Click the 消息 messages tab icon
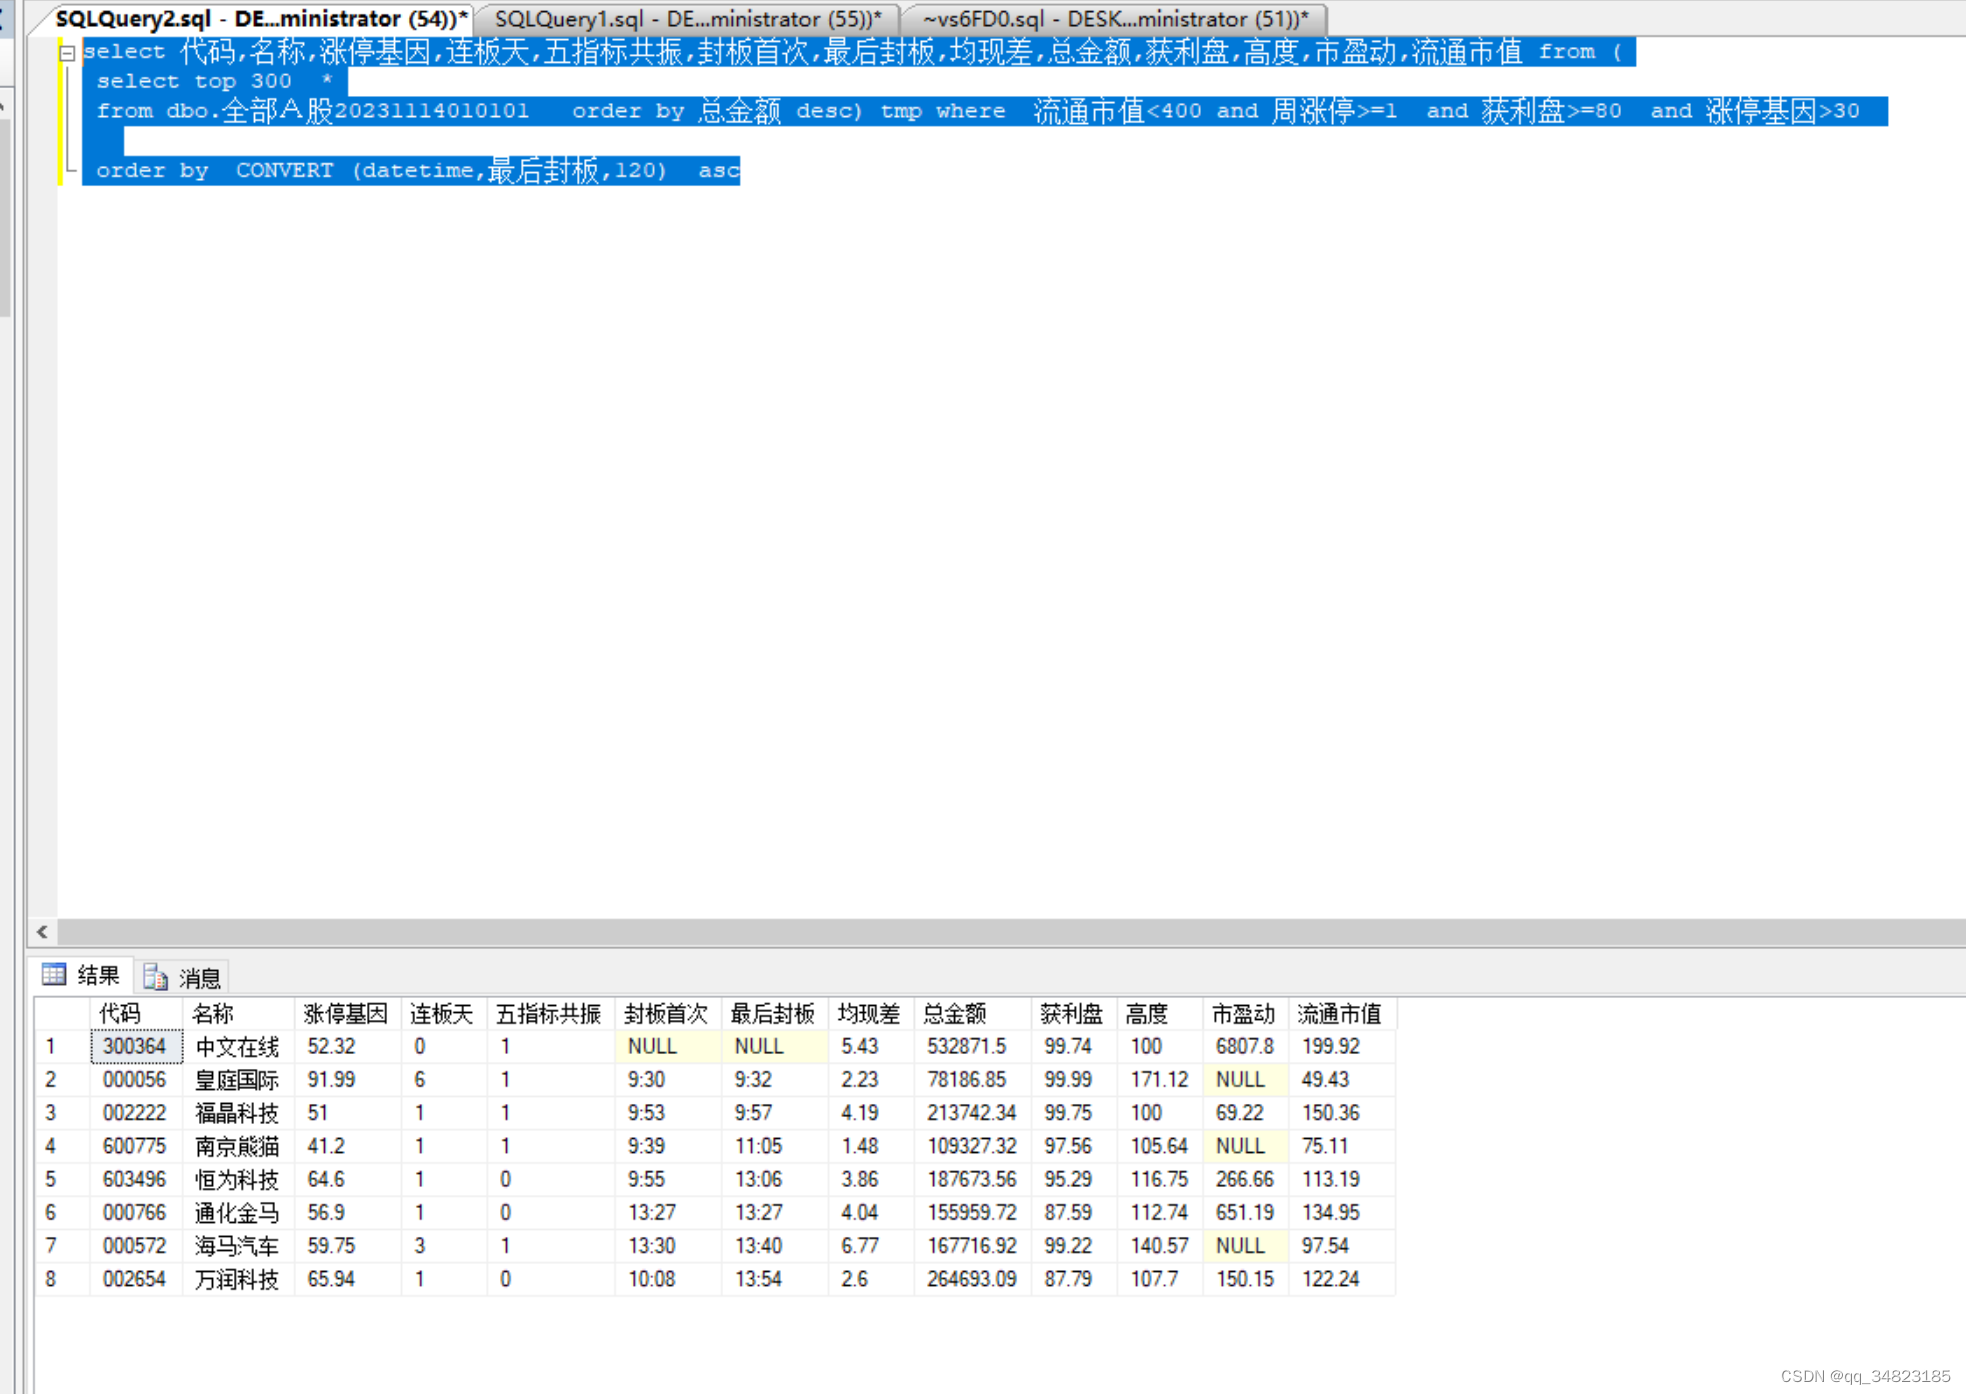 point(155,977)
